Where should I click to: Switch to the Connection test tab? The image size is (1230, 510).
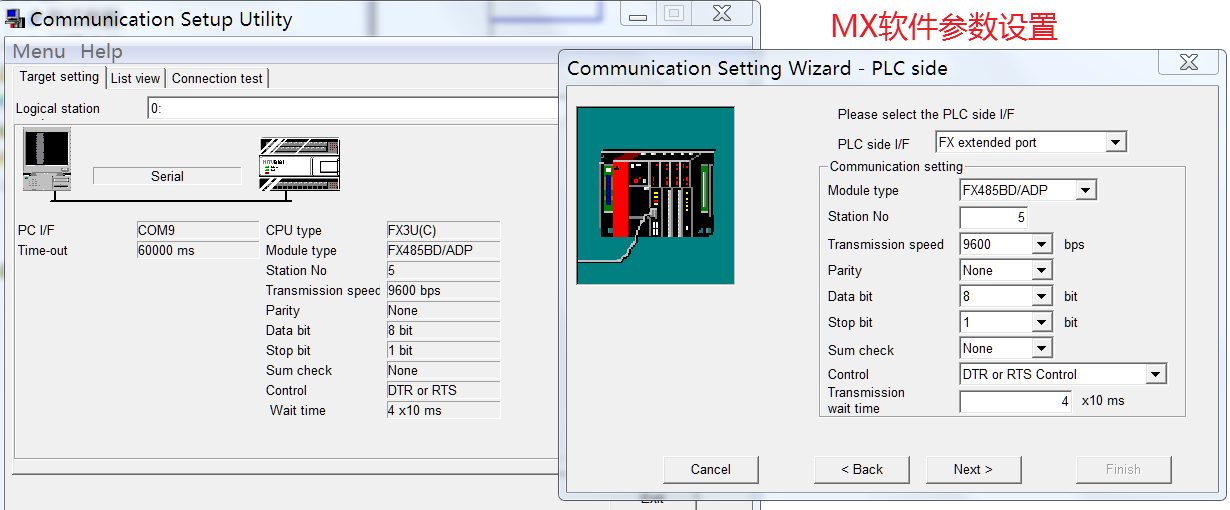click(x=217, y=78)
